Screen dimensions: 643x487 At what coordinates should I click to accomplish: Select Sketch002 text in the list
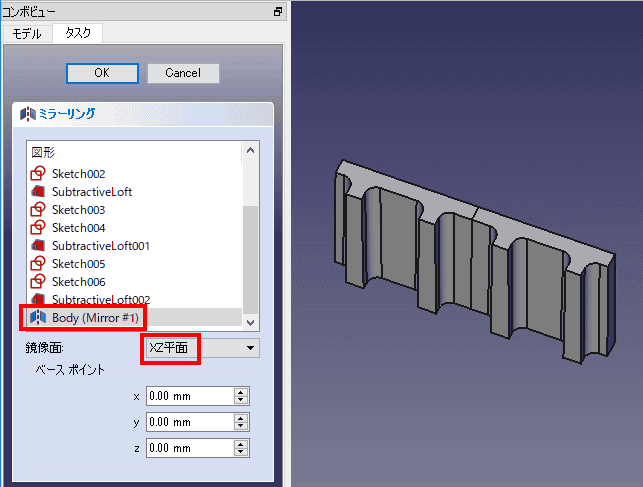click(79, 174)
